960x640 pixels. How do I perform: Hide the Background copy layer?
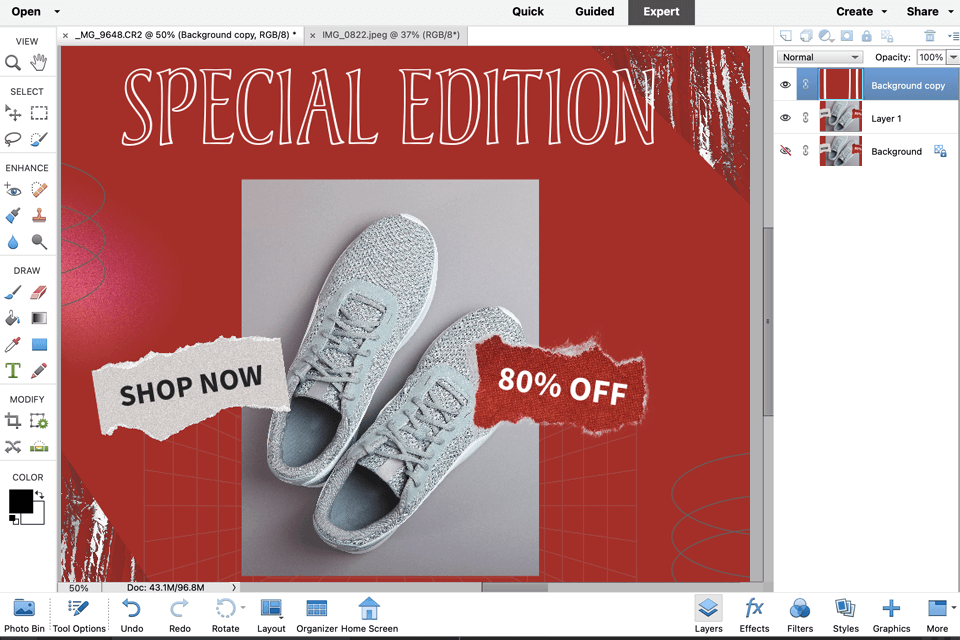coord(786,85)
